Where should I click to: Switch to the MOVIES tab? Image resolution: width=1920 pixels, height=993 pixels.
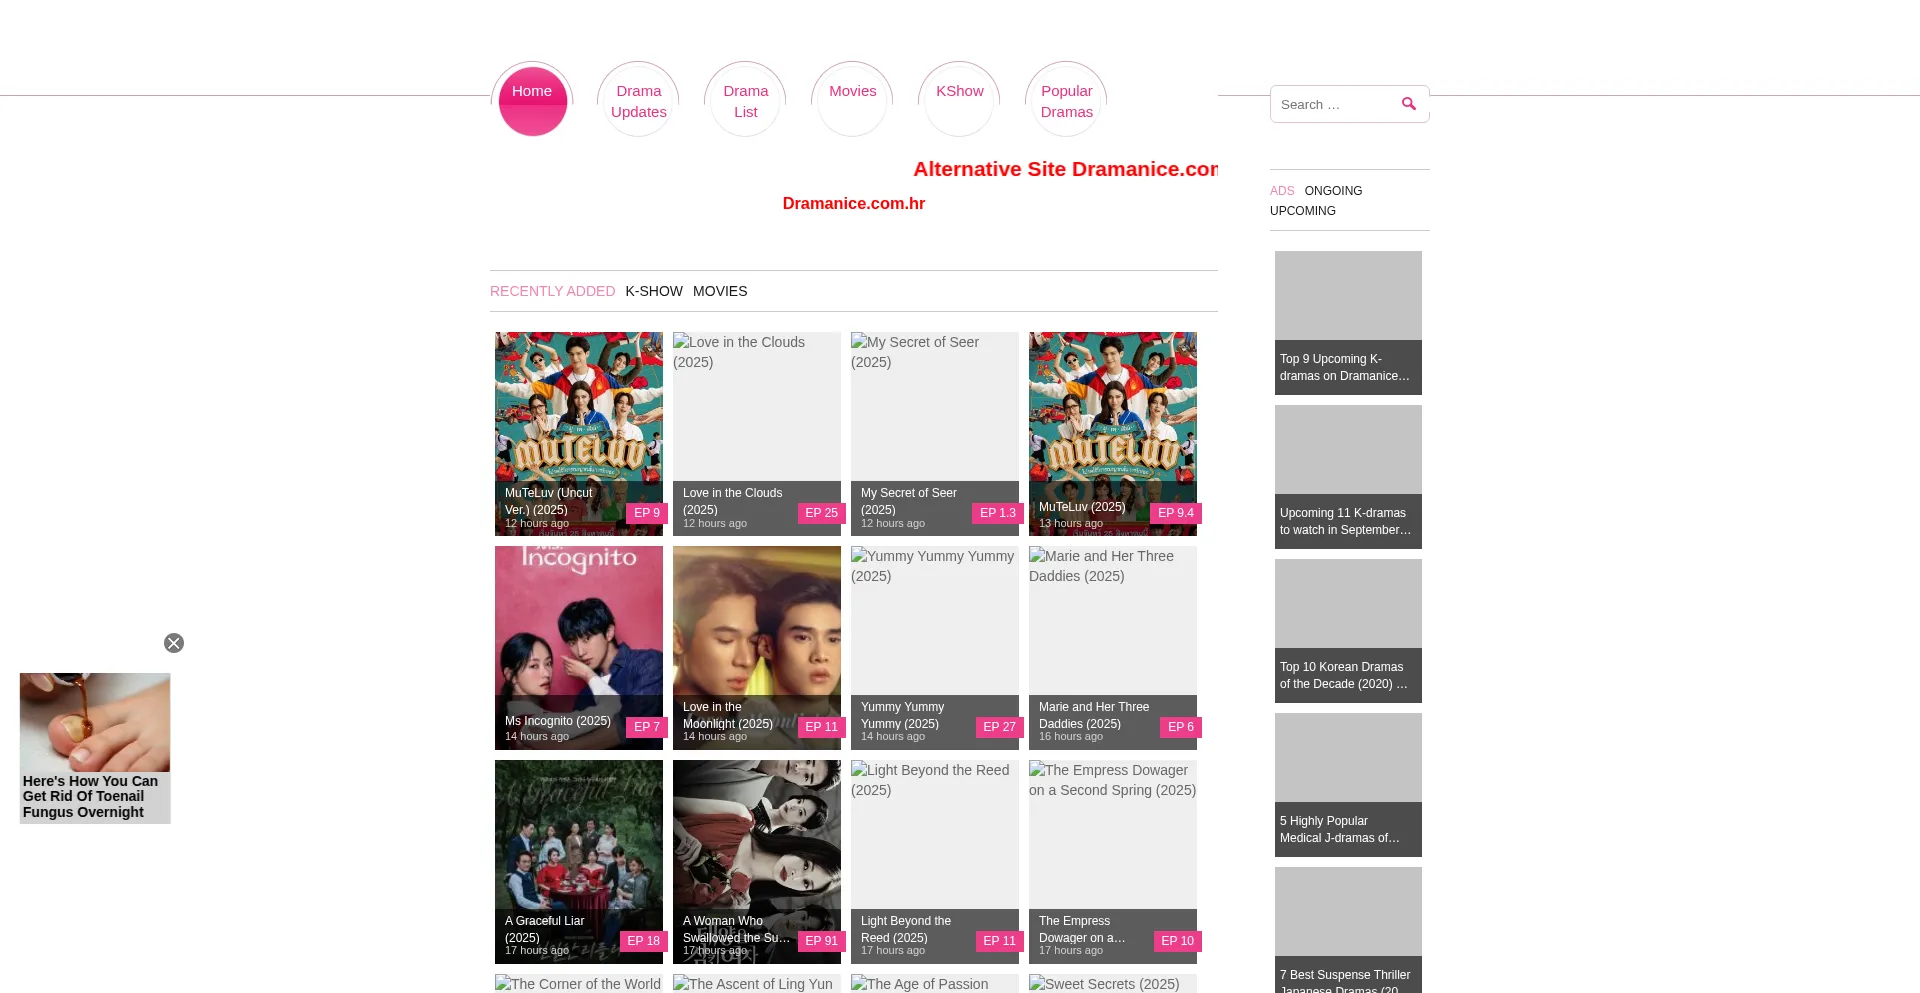720,291
